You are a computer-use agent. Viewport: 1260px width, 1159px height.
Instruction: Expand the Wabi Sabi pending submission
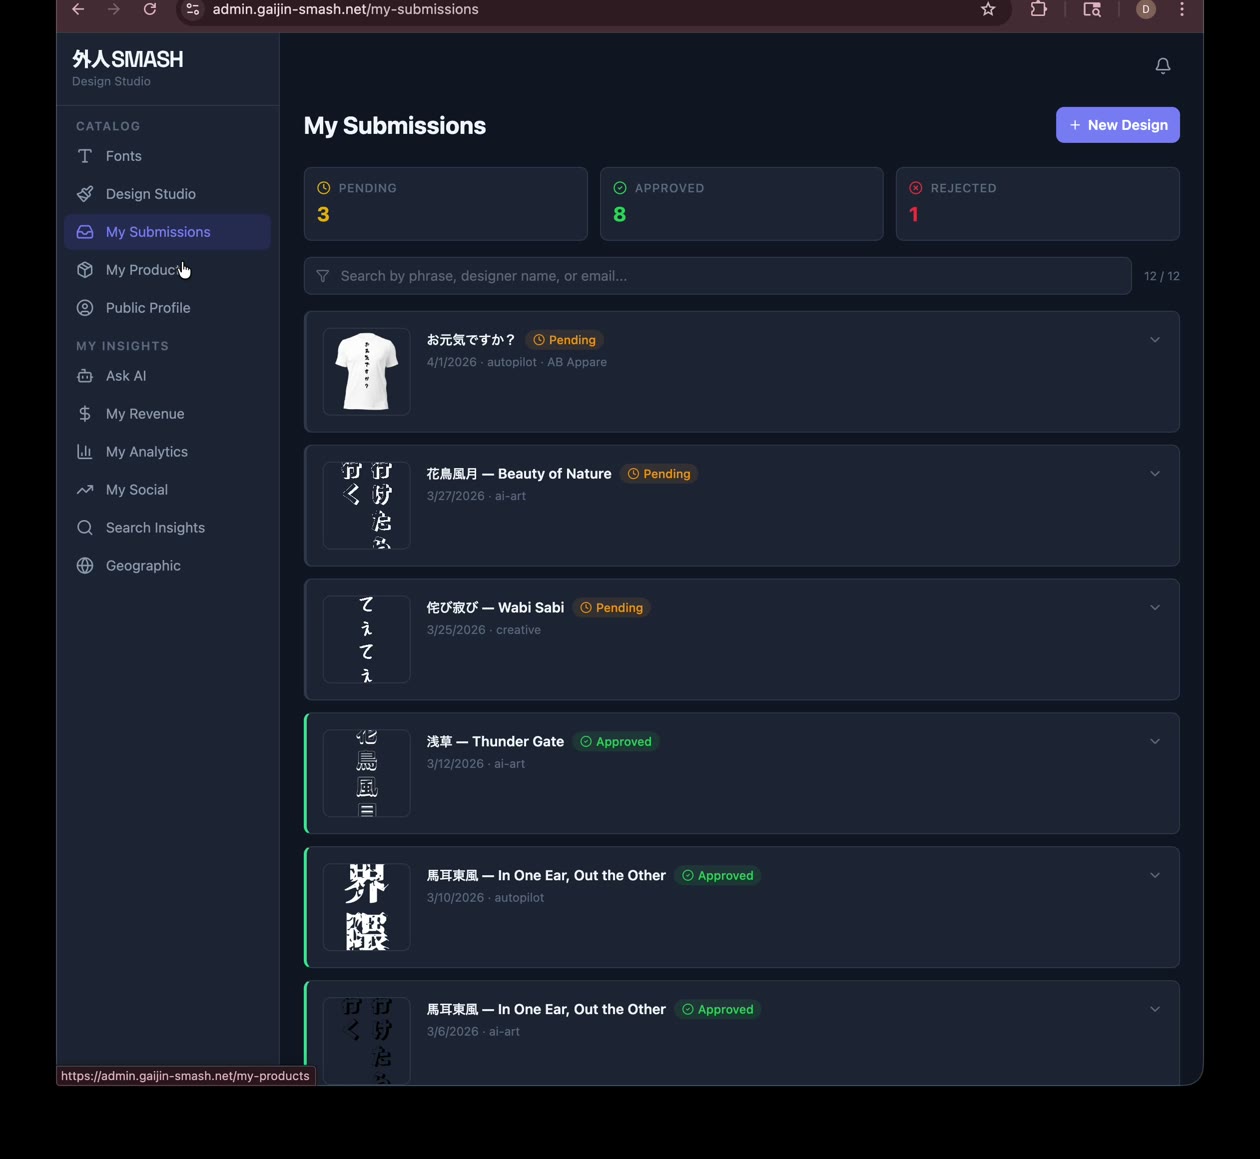tap(1155, 607)
